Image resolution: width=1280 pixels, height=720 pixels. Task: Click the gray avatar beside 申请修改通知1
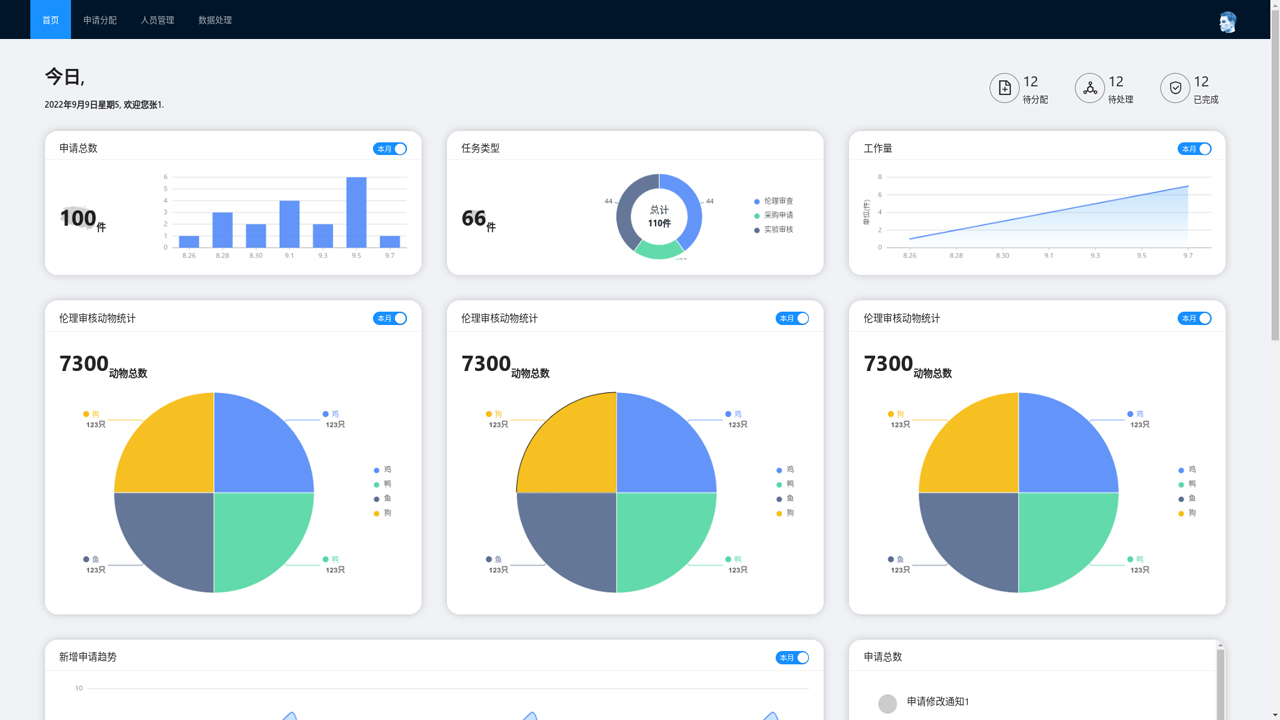[887, 703]
